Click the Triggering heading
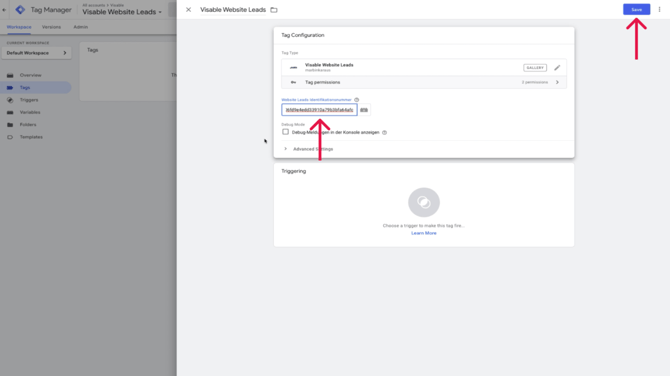670x376 pixels. [x=294, y=171]
